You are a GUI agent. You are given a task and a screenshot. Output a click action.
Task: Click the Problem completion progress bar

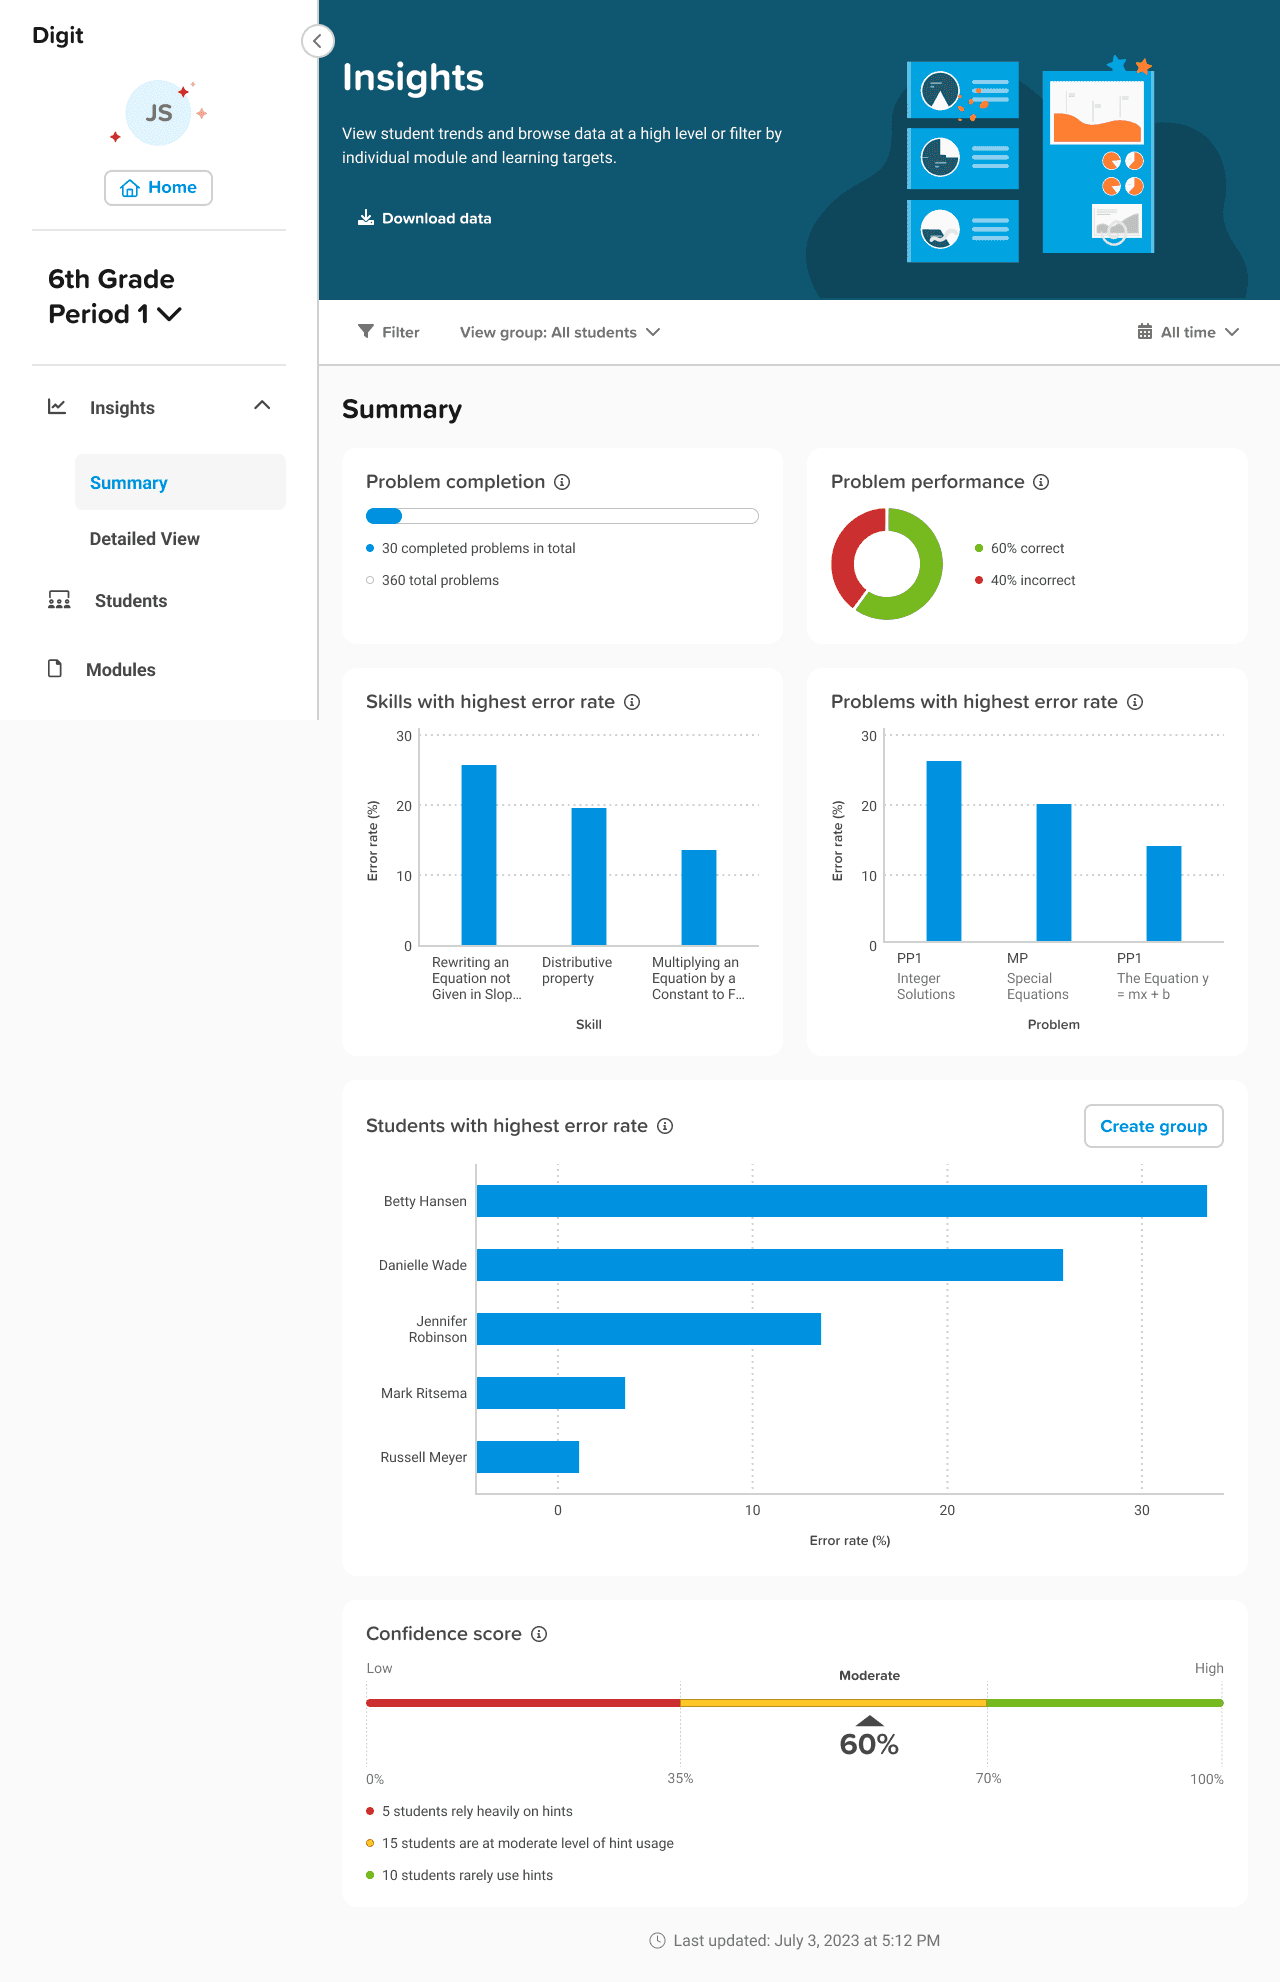pyautogui.click(x=562, y=516)
